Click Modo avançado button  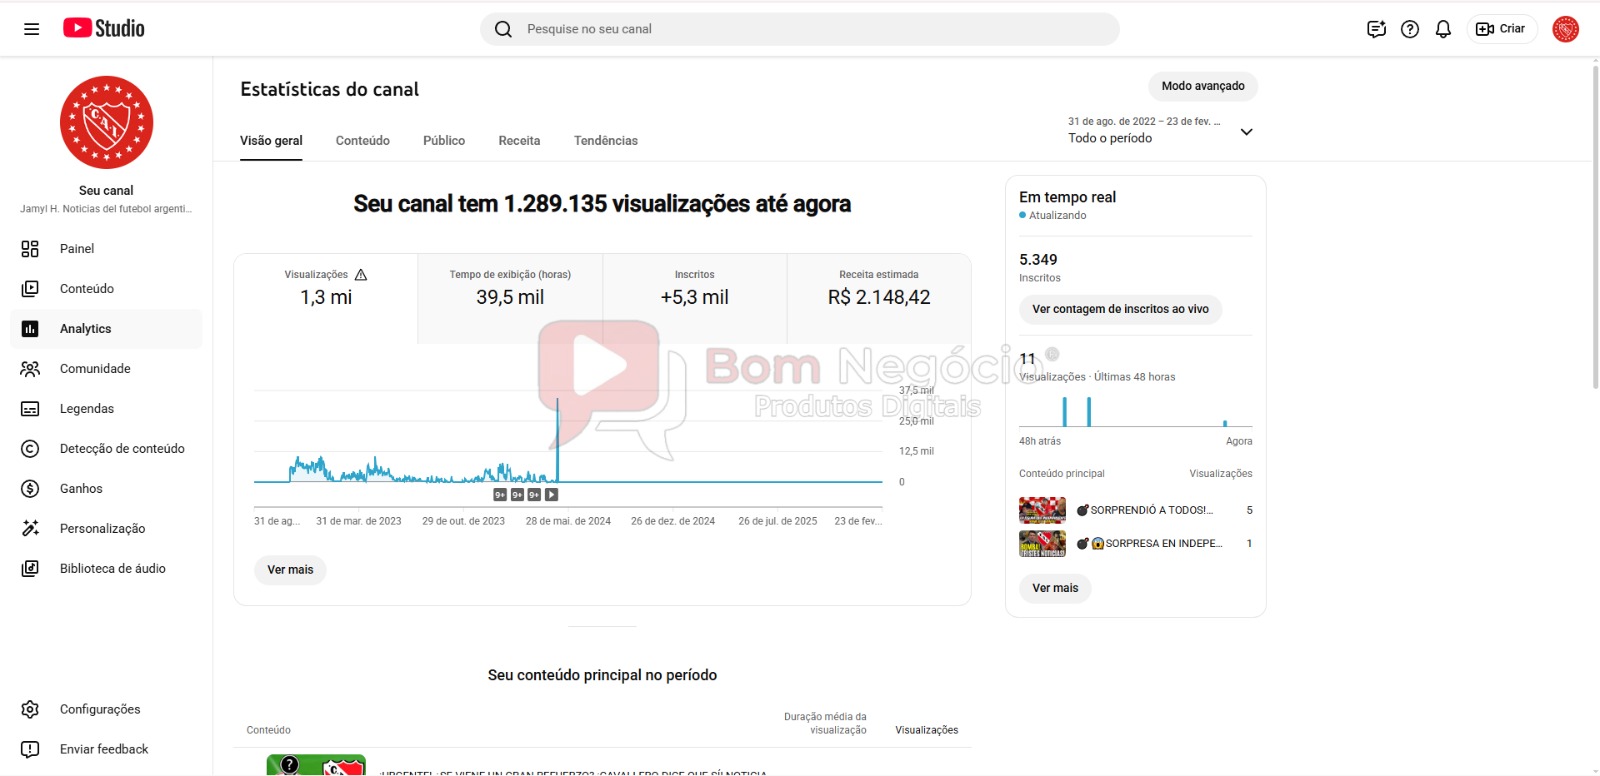[1203, 86]
